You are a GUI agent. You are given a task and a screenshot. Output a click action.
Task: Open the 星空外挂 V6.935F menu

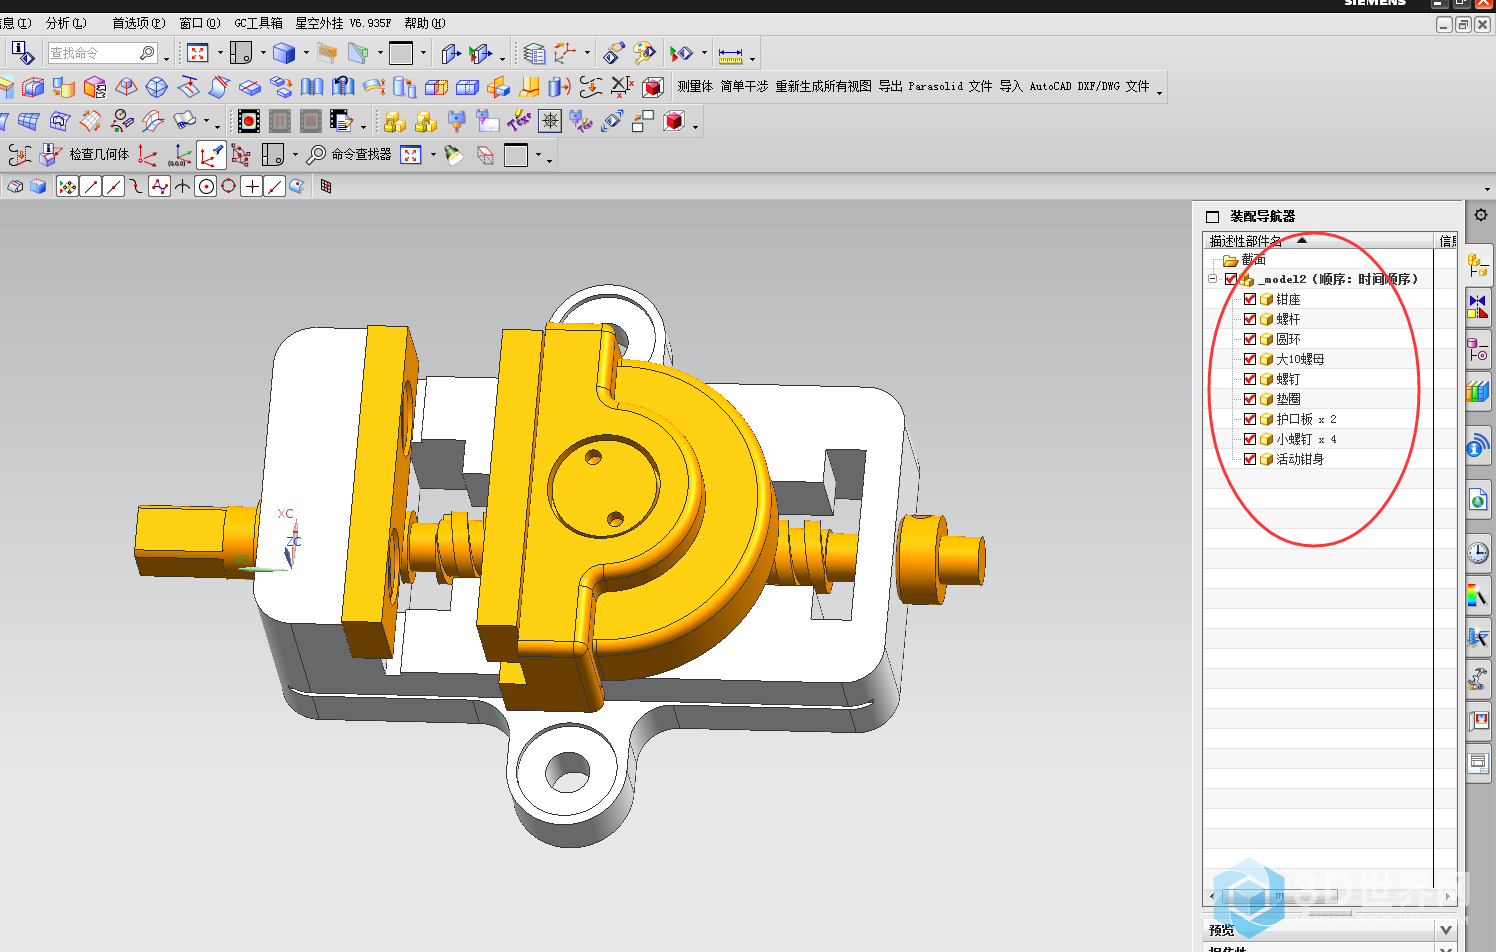click(343, 23)
